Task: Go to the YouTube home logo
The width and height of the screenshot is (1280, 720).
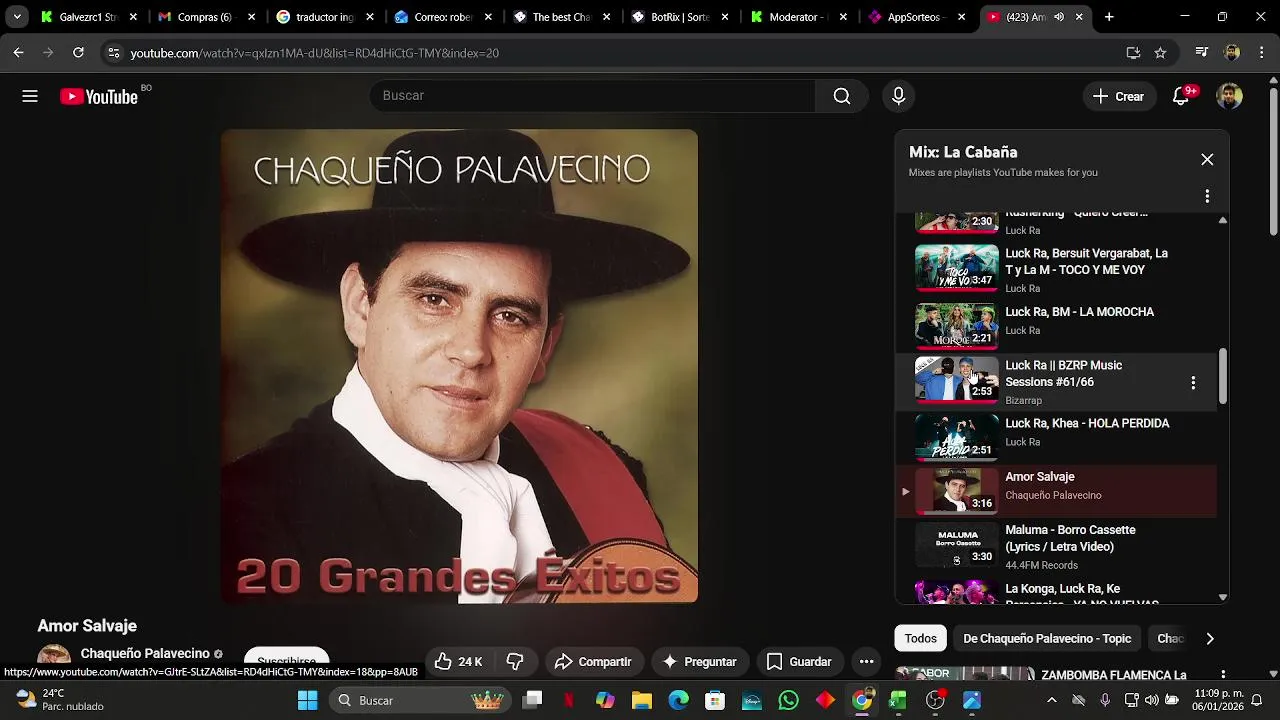Action: (x=99, y=96)
